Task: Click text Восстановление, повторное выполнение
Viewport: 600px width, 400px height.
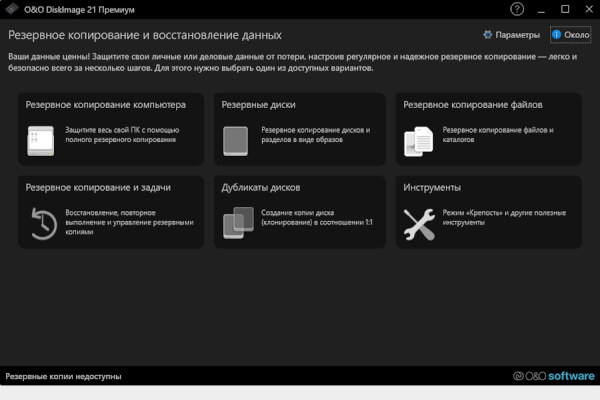Action: point(129,222)
